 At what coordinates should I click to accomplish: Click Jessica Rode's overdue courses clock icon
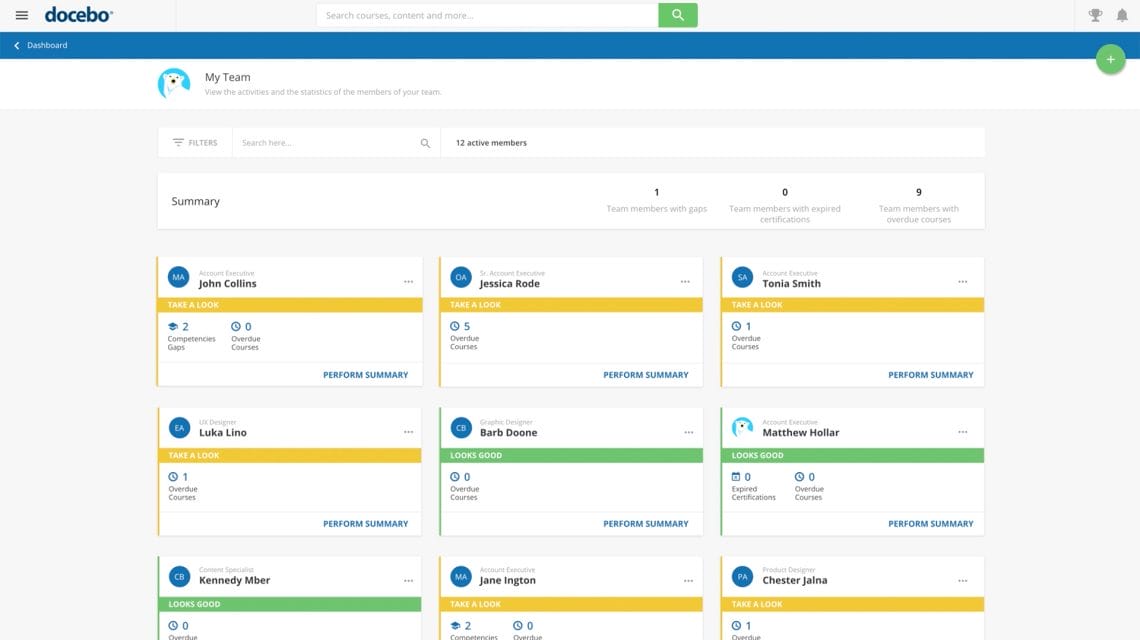pos(454,327)
